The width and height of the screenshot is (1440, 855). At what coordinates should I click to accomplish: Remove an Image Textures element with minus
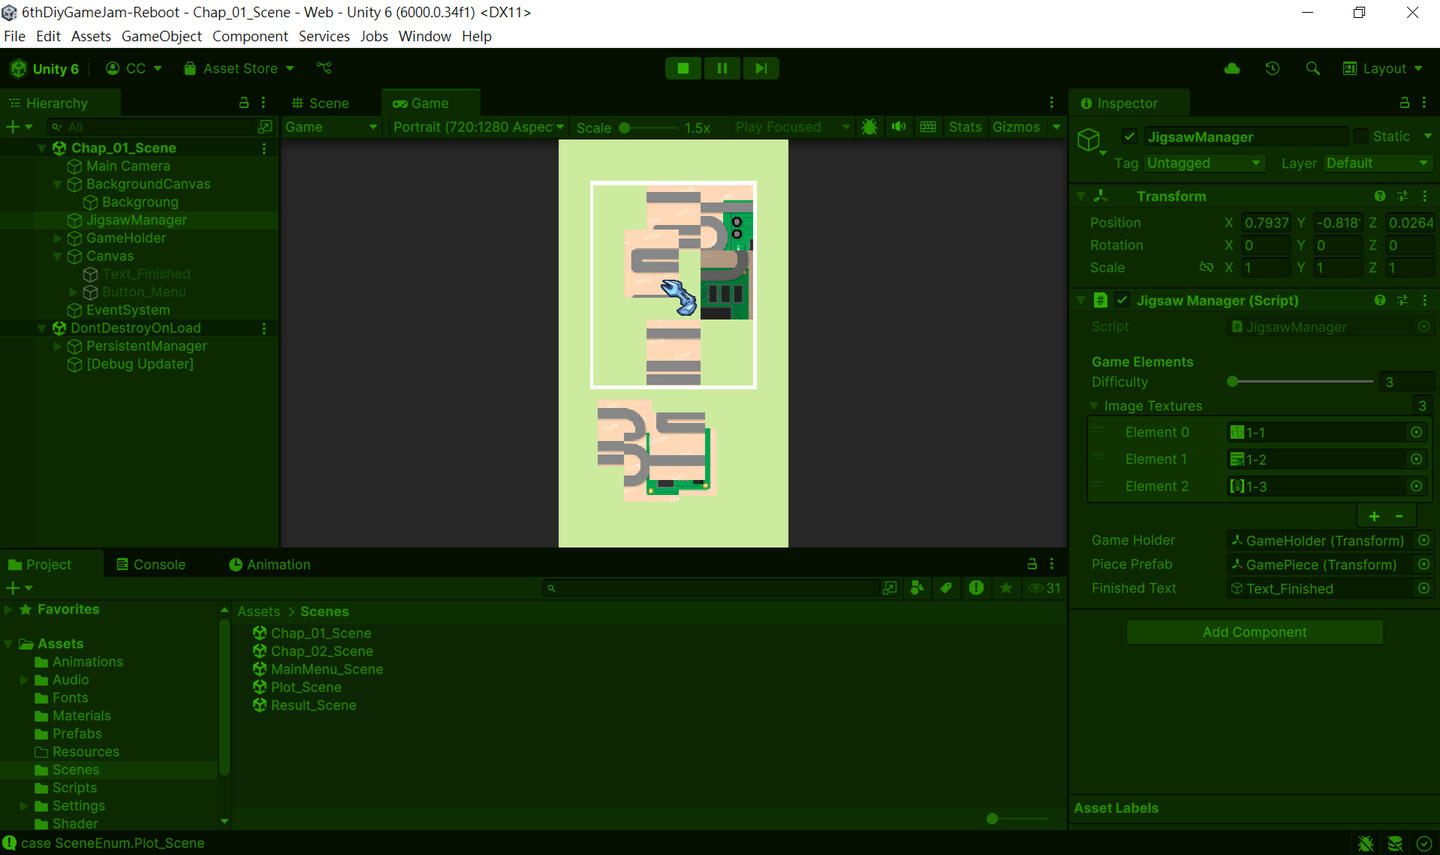pos(1399,516)
